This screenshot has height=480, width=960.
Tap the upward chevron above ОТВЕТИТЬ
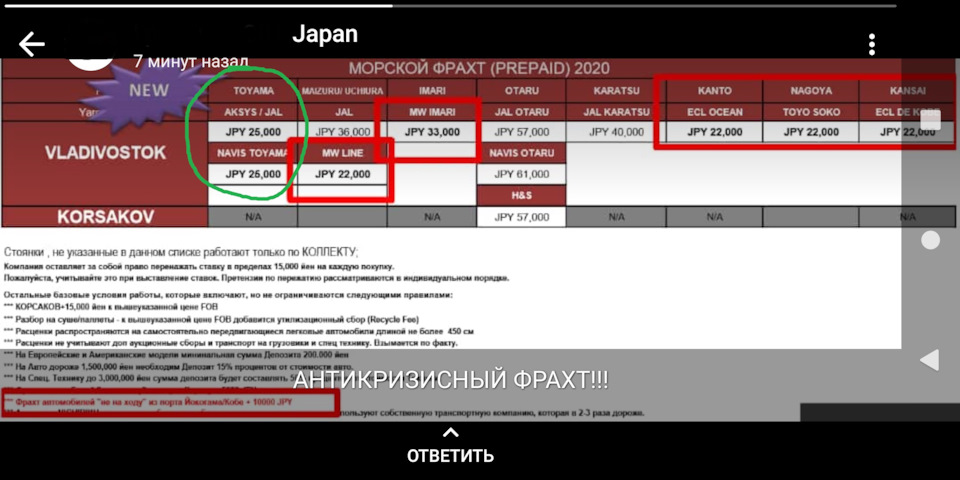pos(451,433)
